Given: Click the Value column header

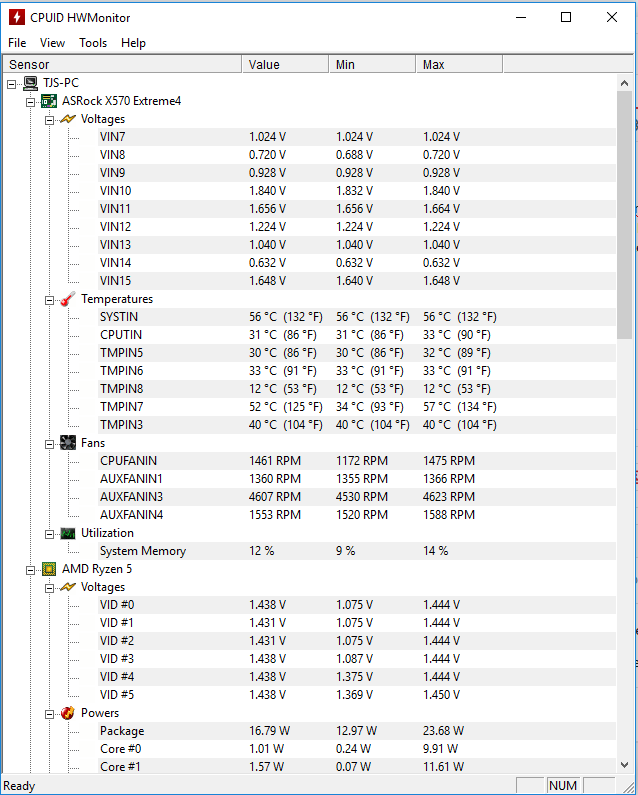Looking at the screenshot, I should (x=286, y=64).
